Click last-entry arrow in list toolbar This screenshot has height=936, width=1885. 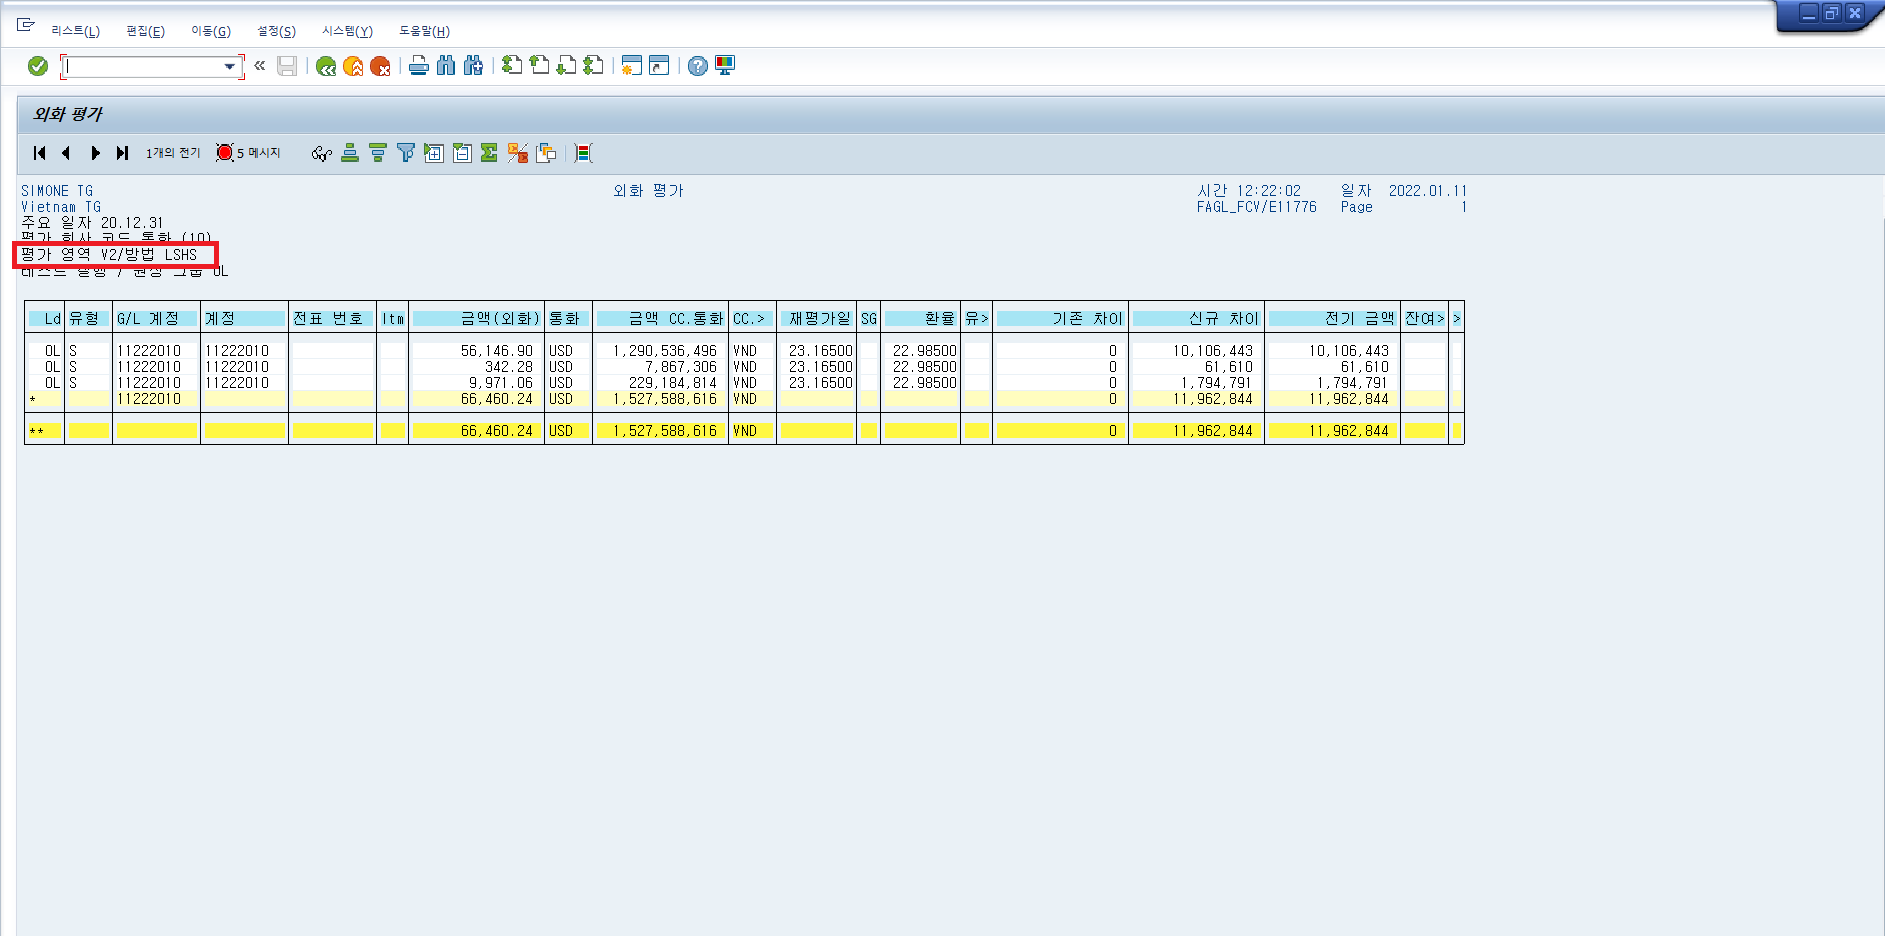click(x=122, y=153)
